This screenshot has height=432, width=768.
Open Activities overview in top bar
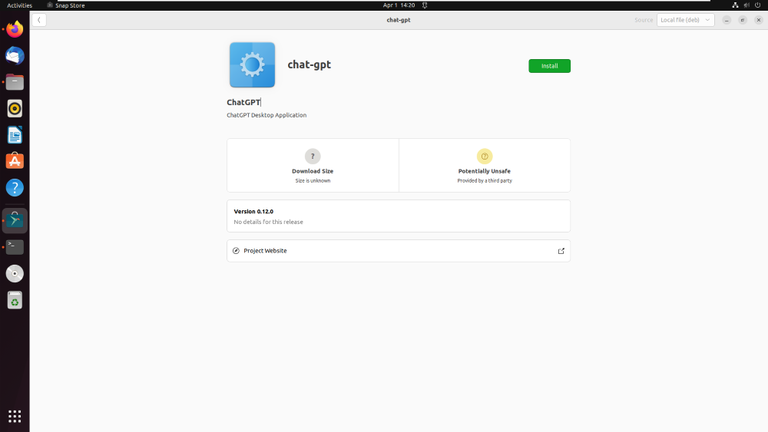[19, 5]
